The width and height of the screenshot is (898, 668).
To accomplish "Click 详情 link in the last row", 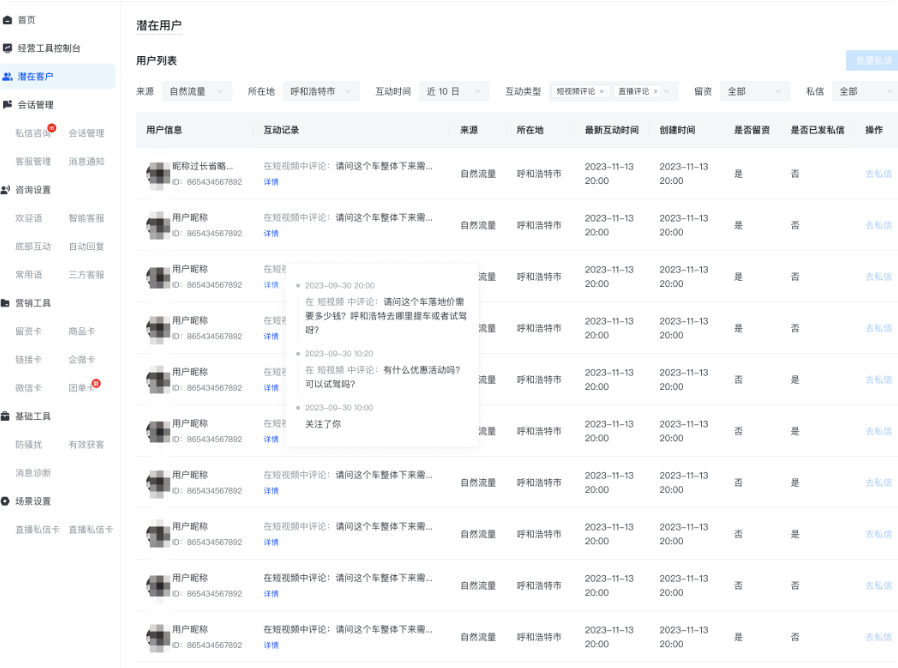I will coord(271,645).
